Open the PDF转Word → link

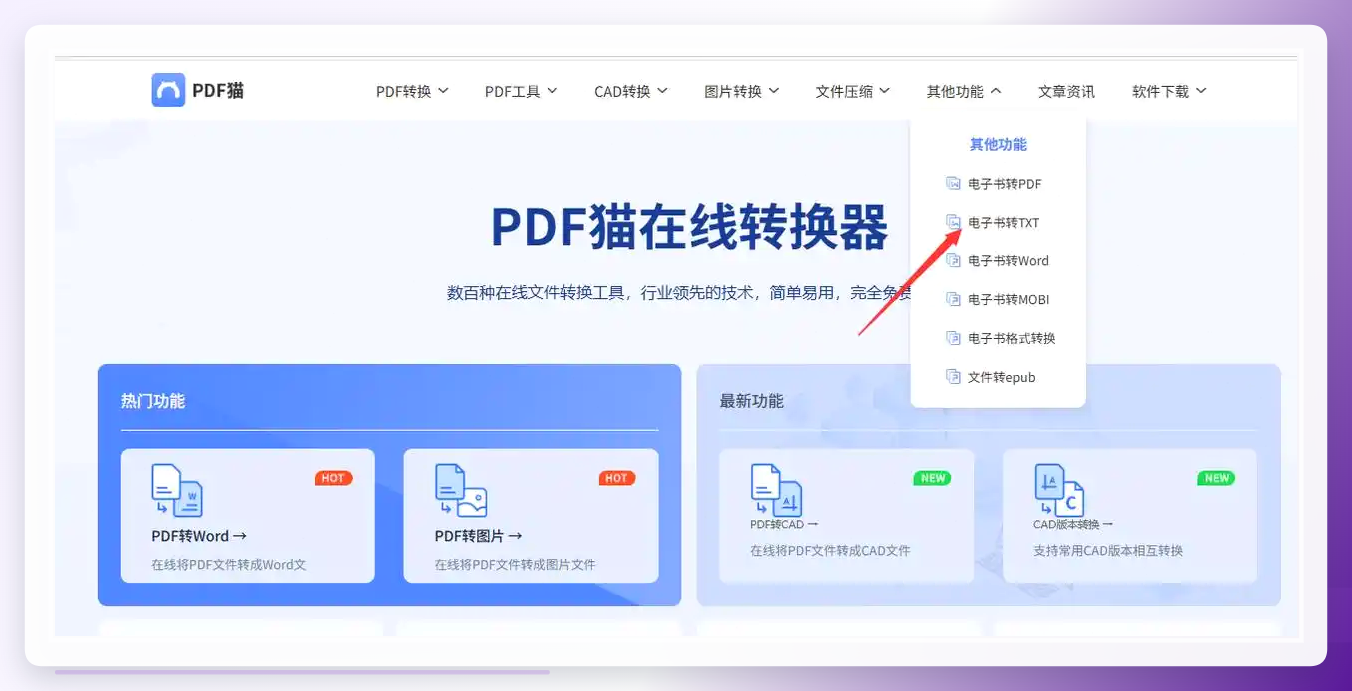[x=199, y=536]
